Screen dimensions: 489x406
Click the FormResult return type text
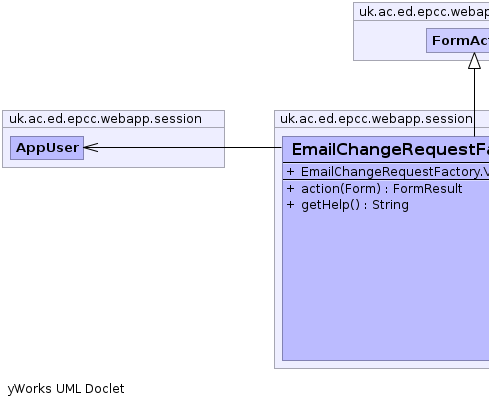click(428, 189)
